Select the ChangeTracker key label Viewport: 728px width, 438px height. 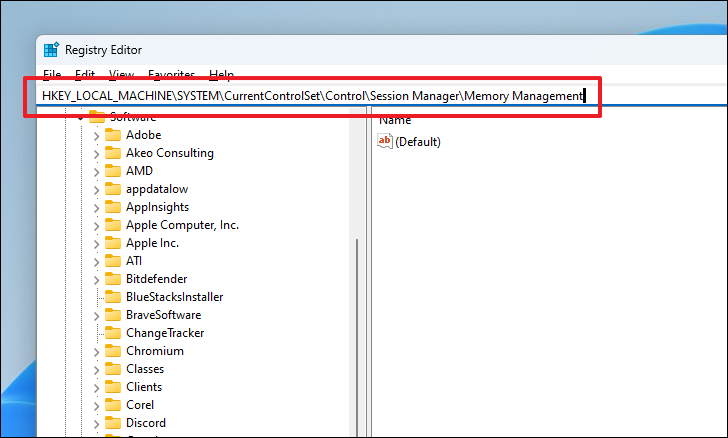(x=165, y=333)
